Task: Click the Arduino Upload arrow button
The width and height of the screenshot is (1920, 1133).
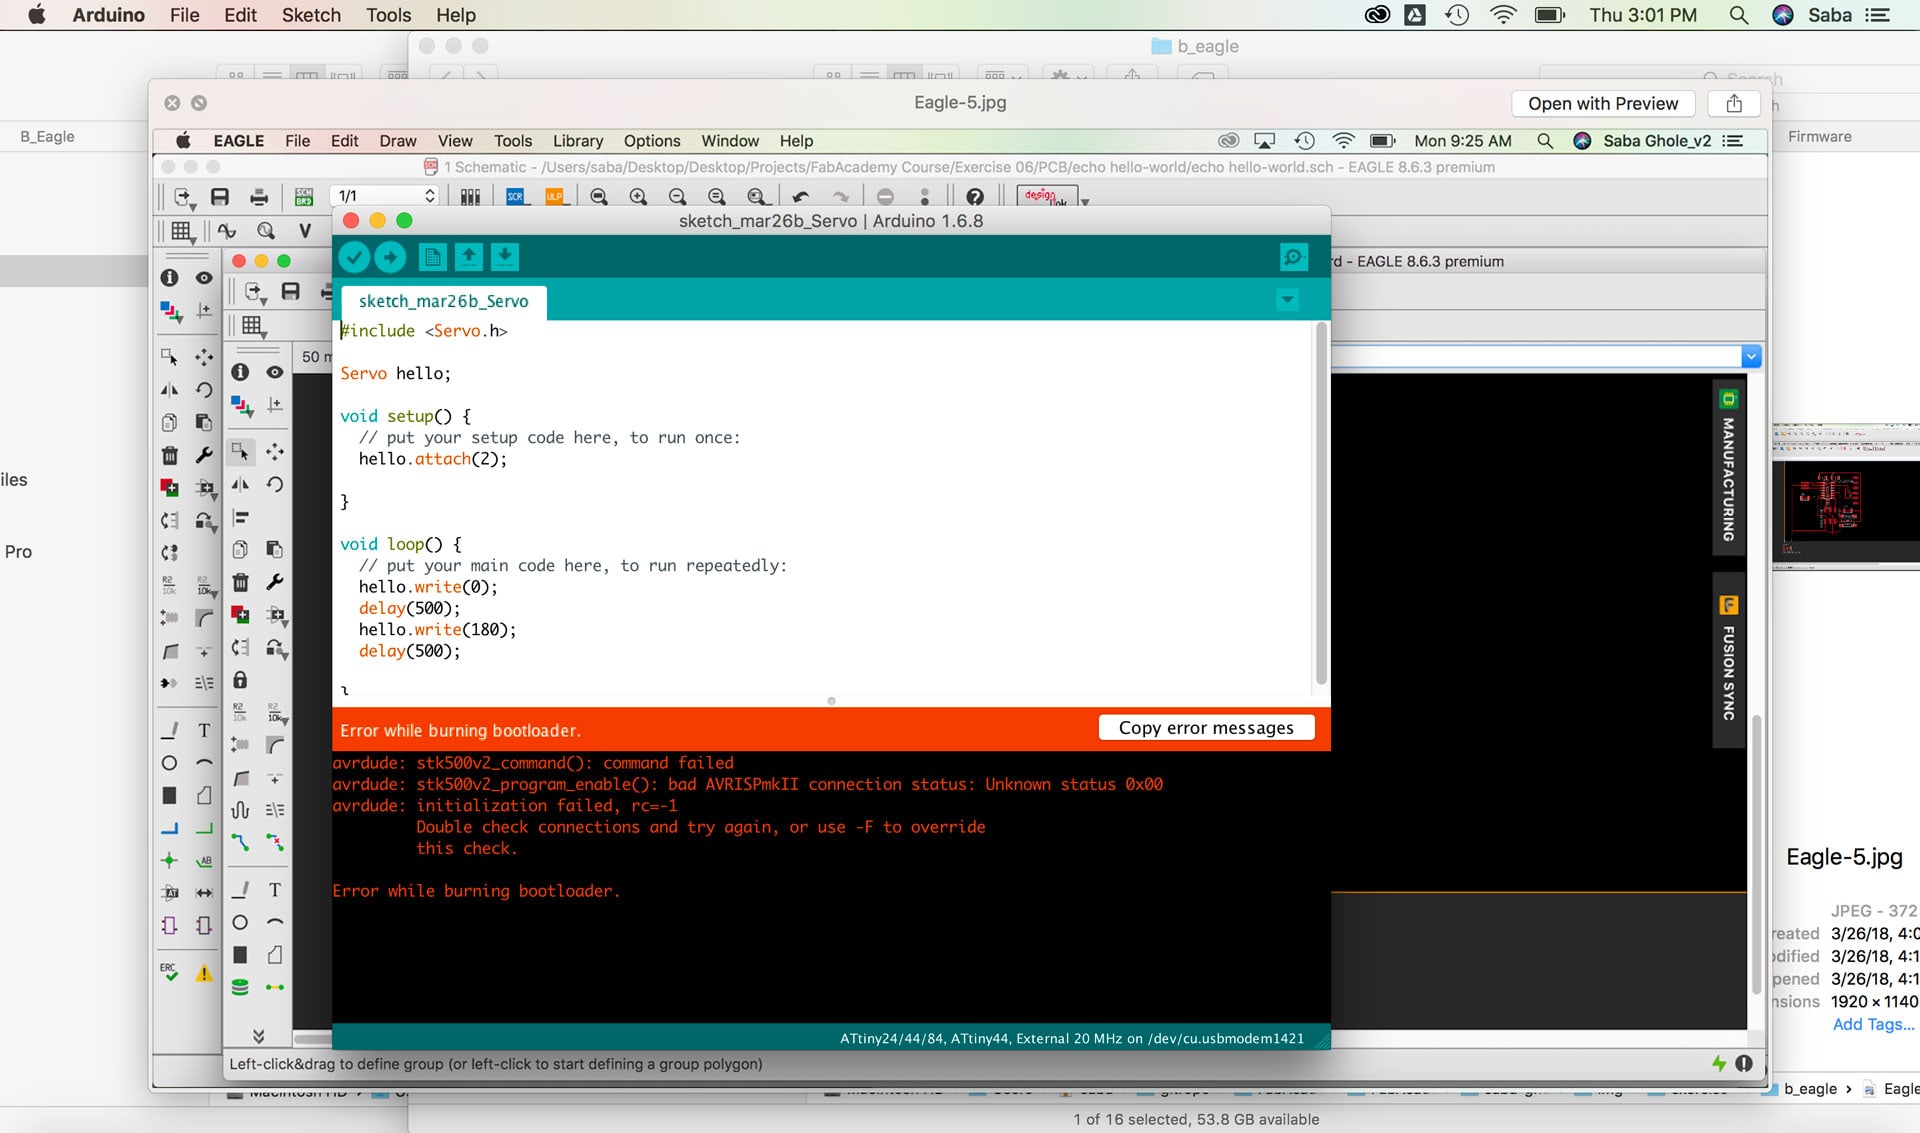Action: point(391,258)
